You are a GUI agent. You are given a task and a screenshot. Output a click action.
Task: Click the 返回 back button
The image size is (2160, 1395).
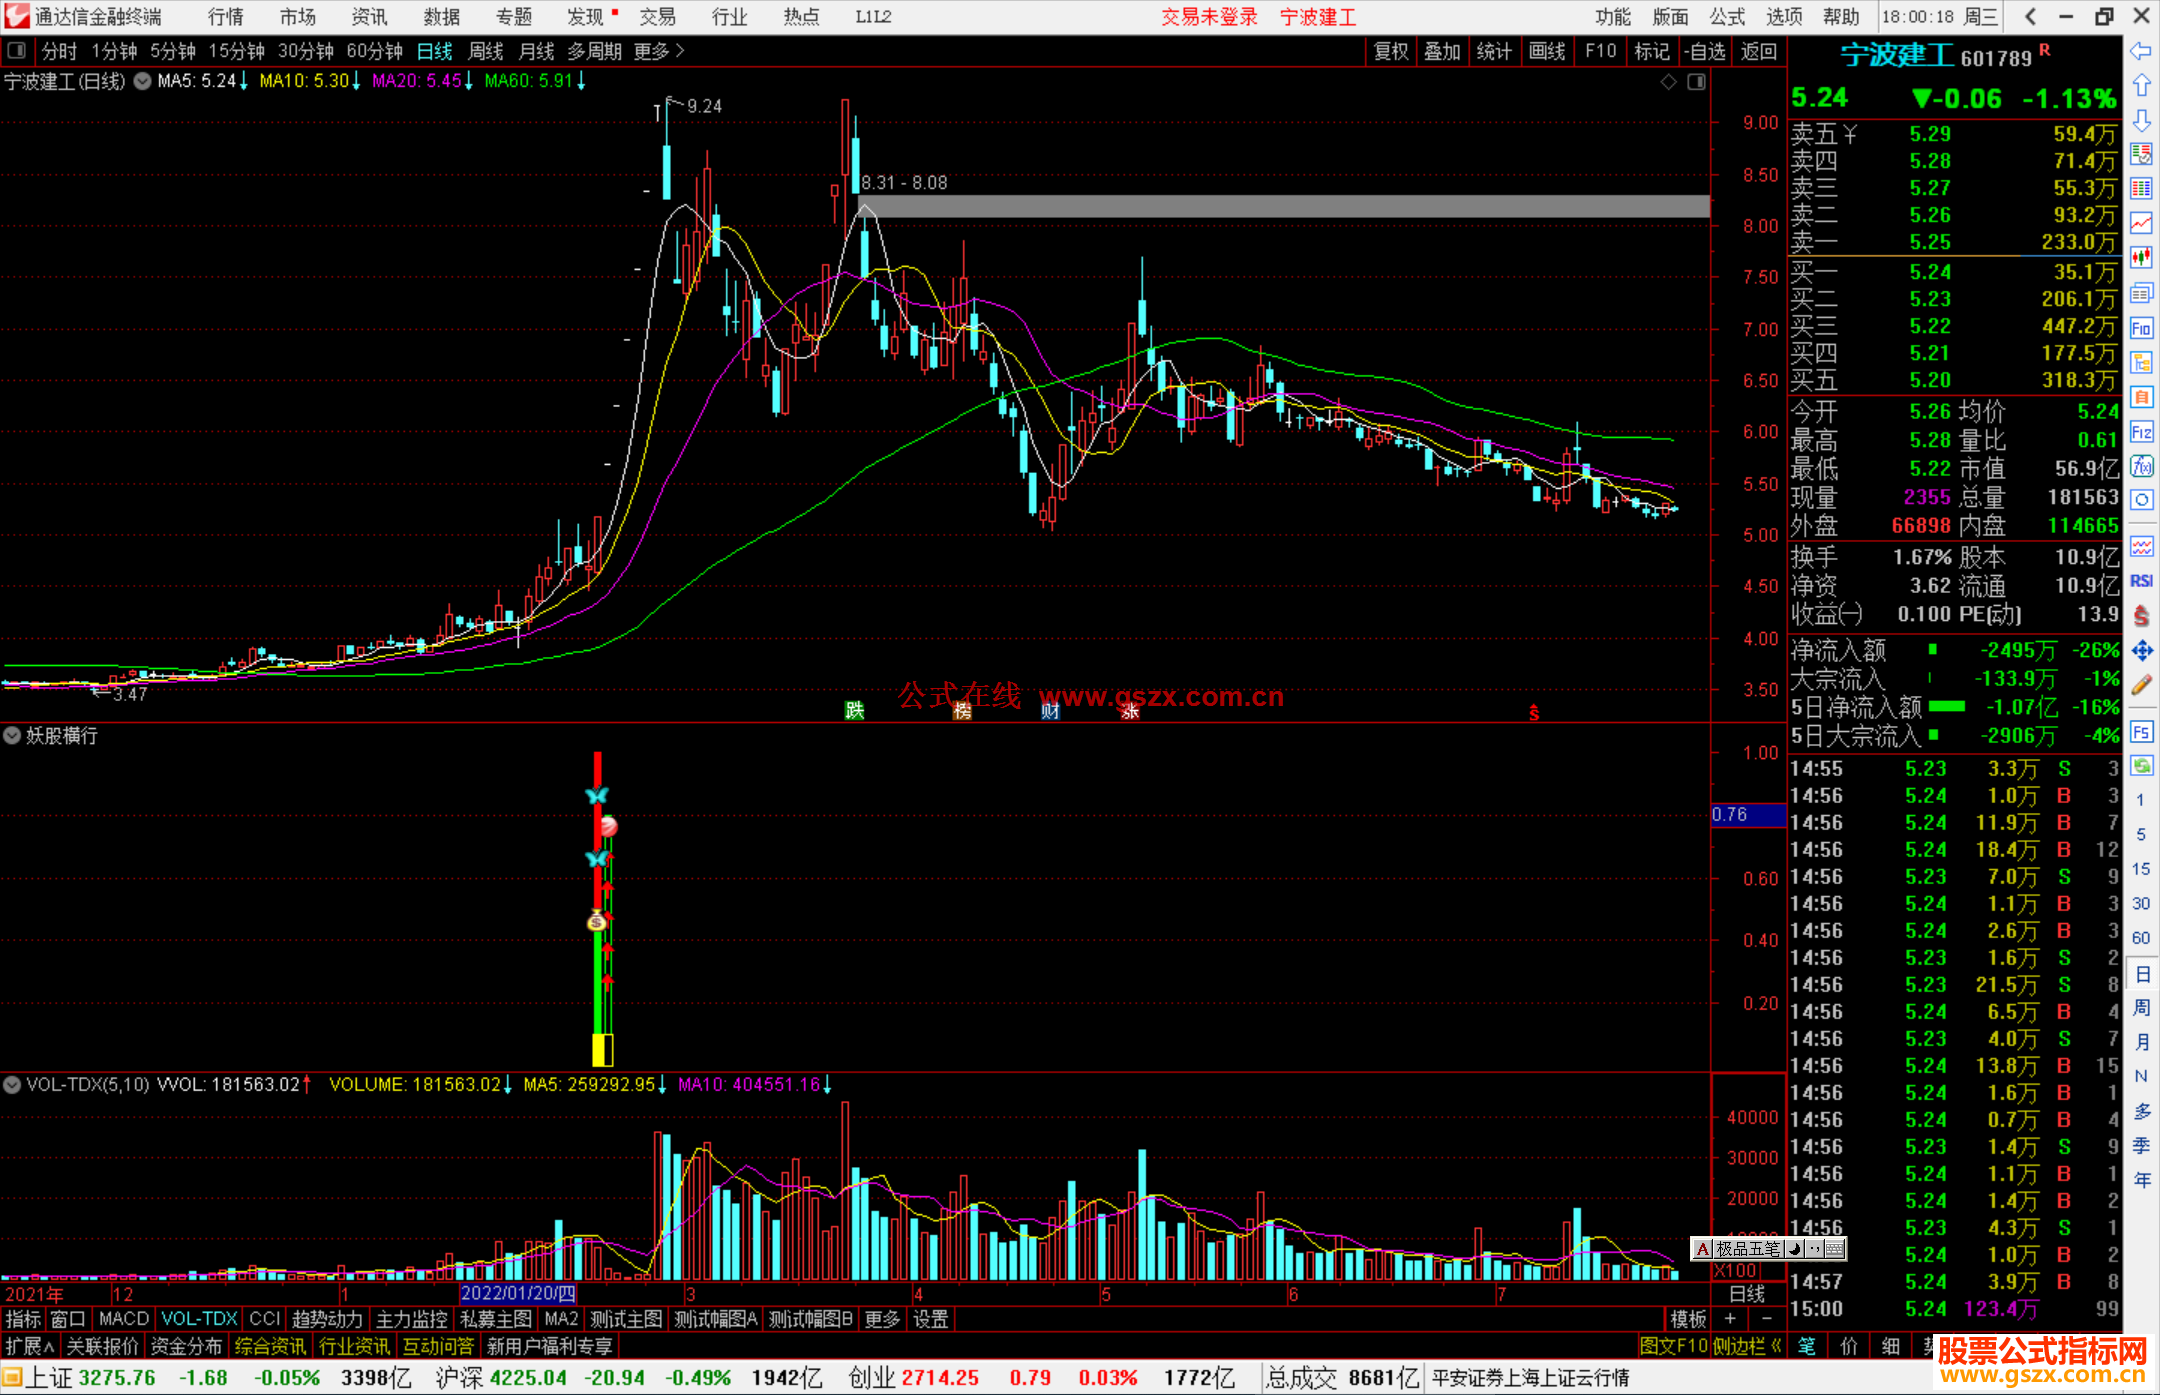(1759, 51)
